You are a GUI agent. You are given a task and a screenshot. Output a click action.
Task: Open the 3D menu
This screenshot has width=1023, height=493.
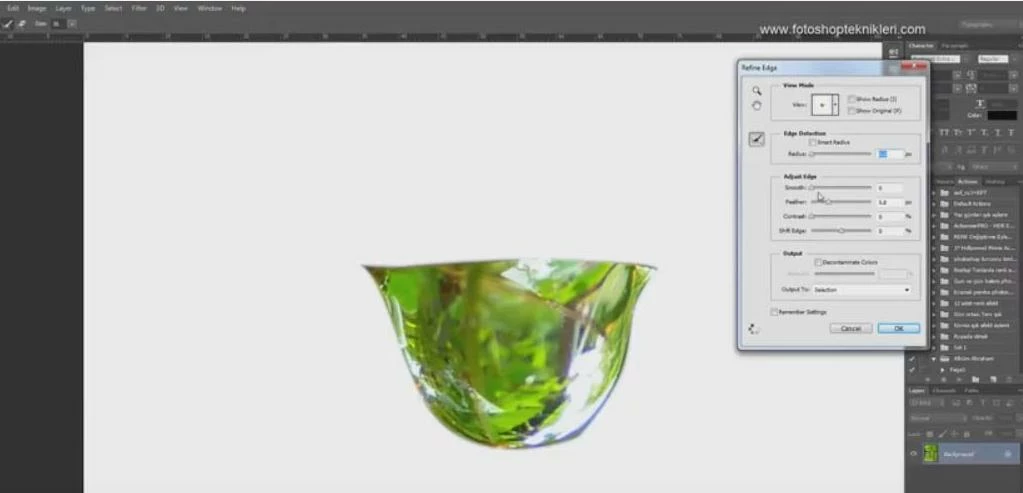pyautogui.click(x=160, y=8)
